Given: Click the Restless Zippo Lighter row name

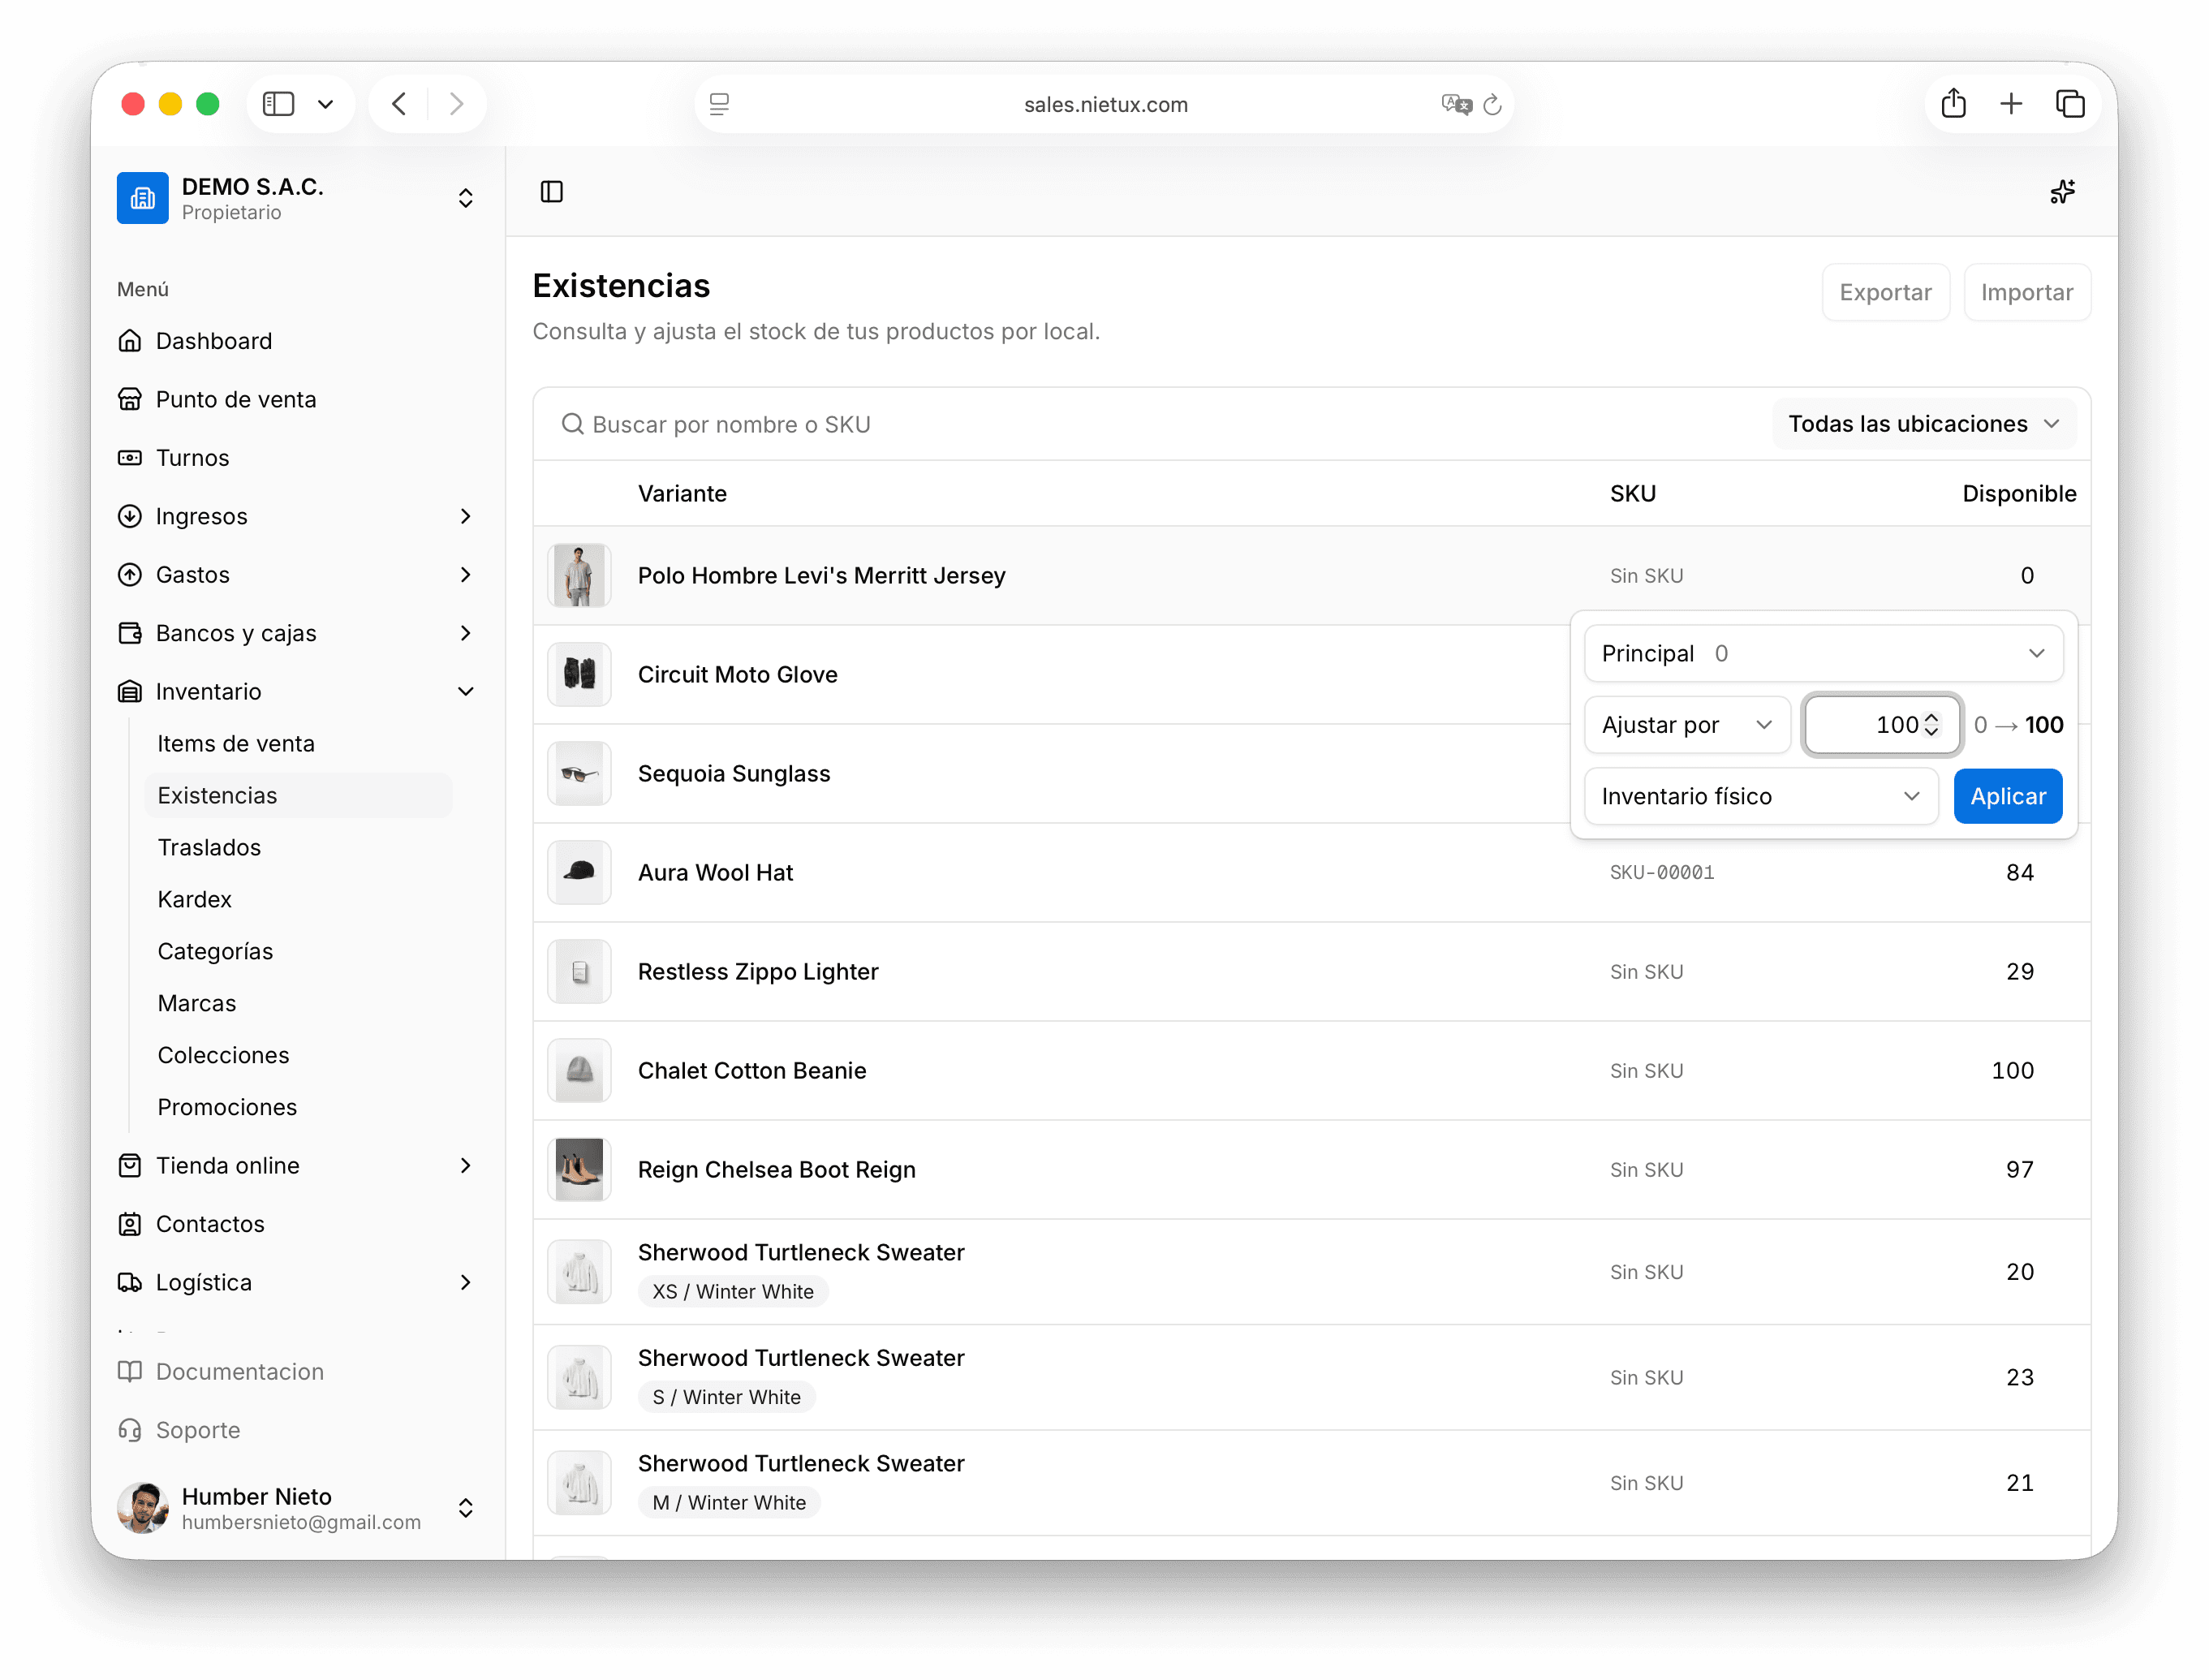Looking at the screenshot, I should point(758,971).
